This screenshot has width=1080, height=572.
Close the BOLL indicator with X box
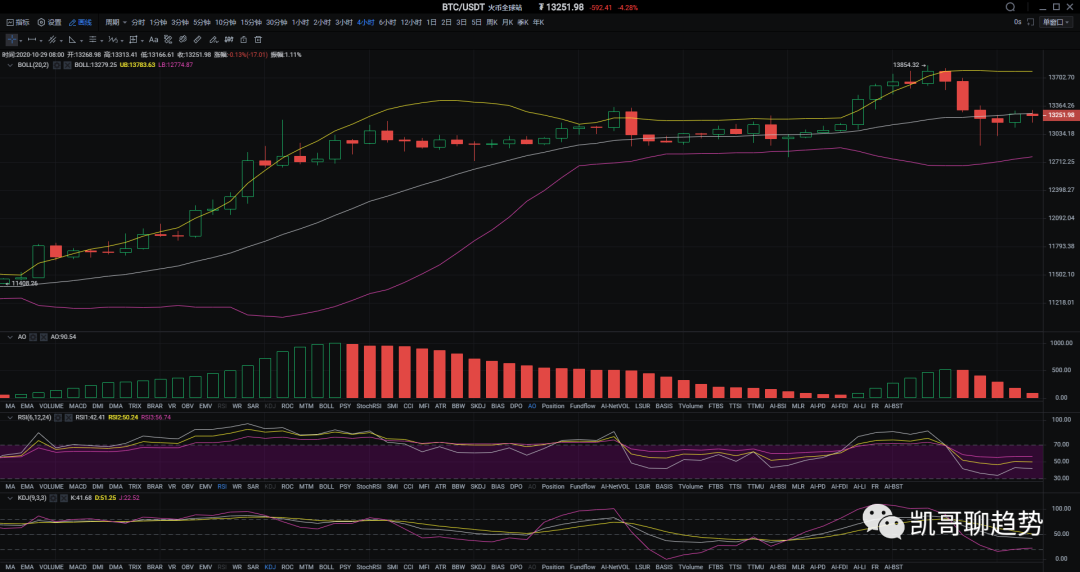tap(68, 65)
